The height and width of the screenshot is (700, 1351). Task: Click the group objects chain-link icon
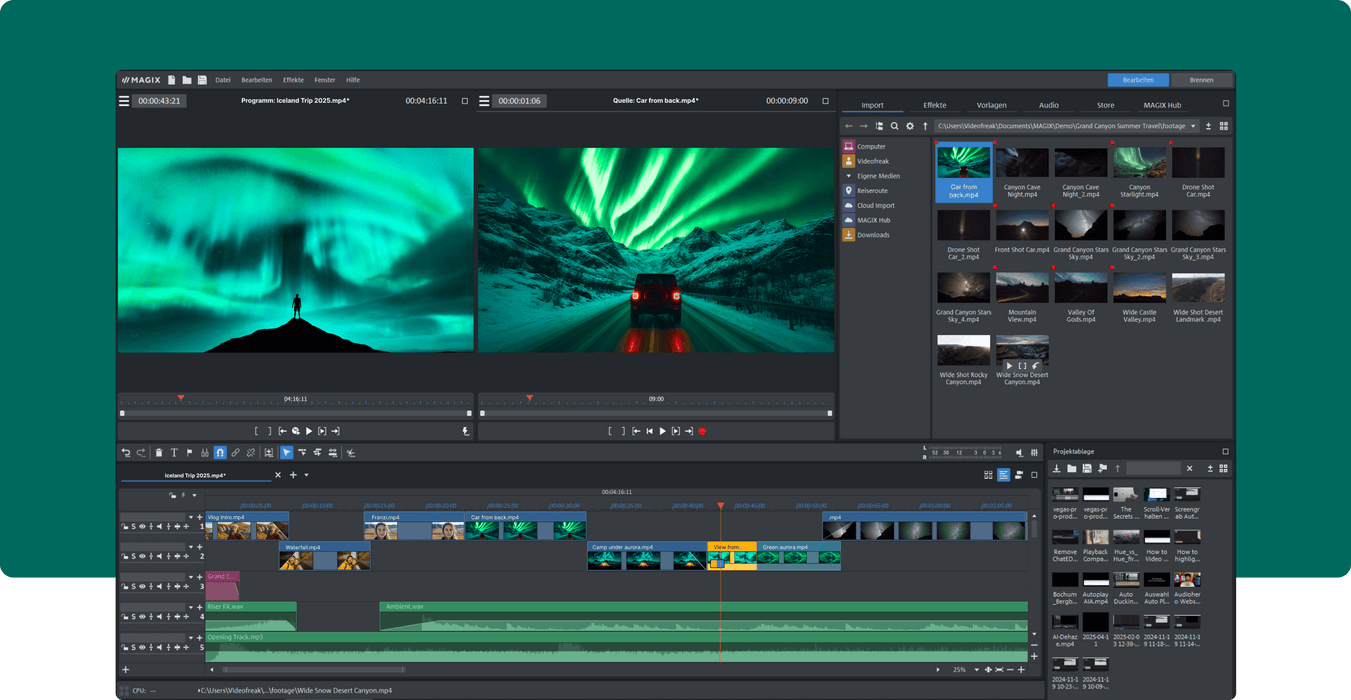(x=235, y=452)
